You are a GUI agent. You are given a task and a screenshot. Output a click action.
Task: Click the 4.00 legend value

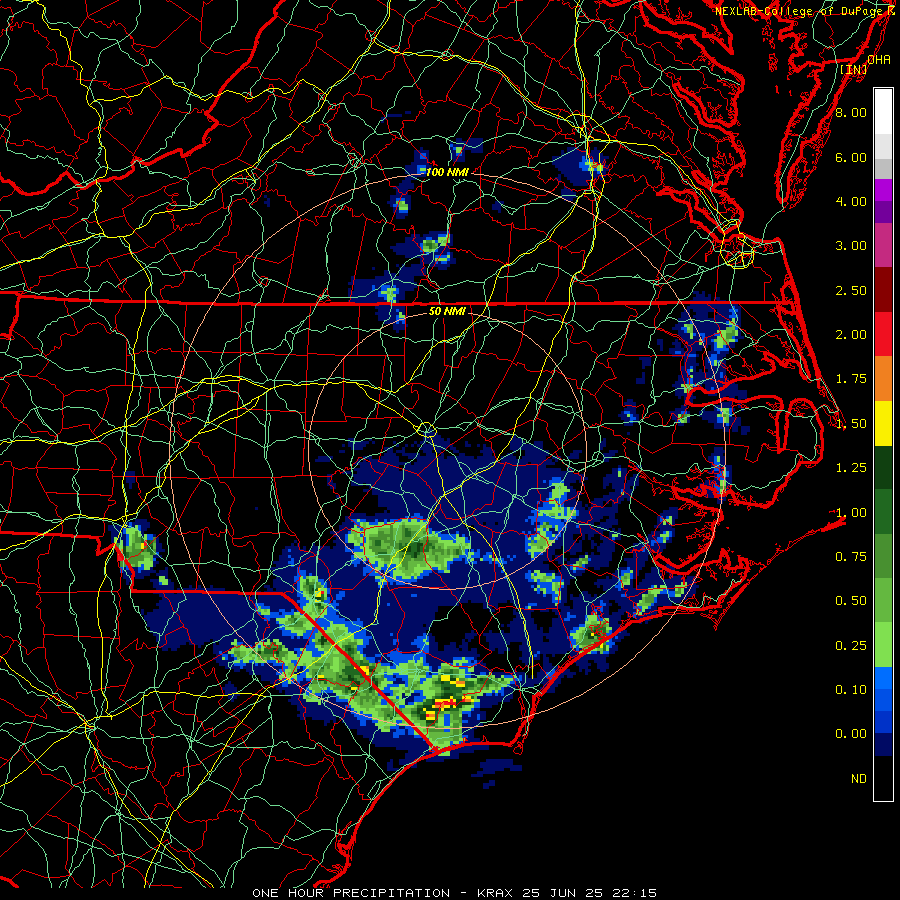coord(851,201)
